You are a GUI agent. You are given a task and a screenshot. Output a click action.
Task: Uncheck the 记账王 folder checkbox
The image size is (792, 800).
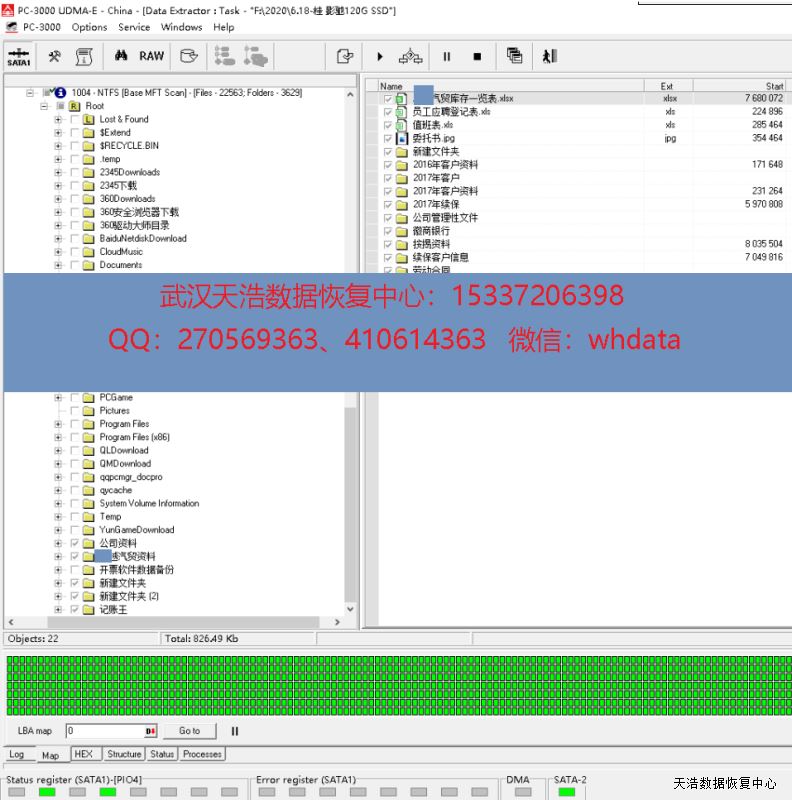pos(75,609)
